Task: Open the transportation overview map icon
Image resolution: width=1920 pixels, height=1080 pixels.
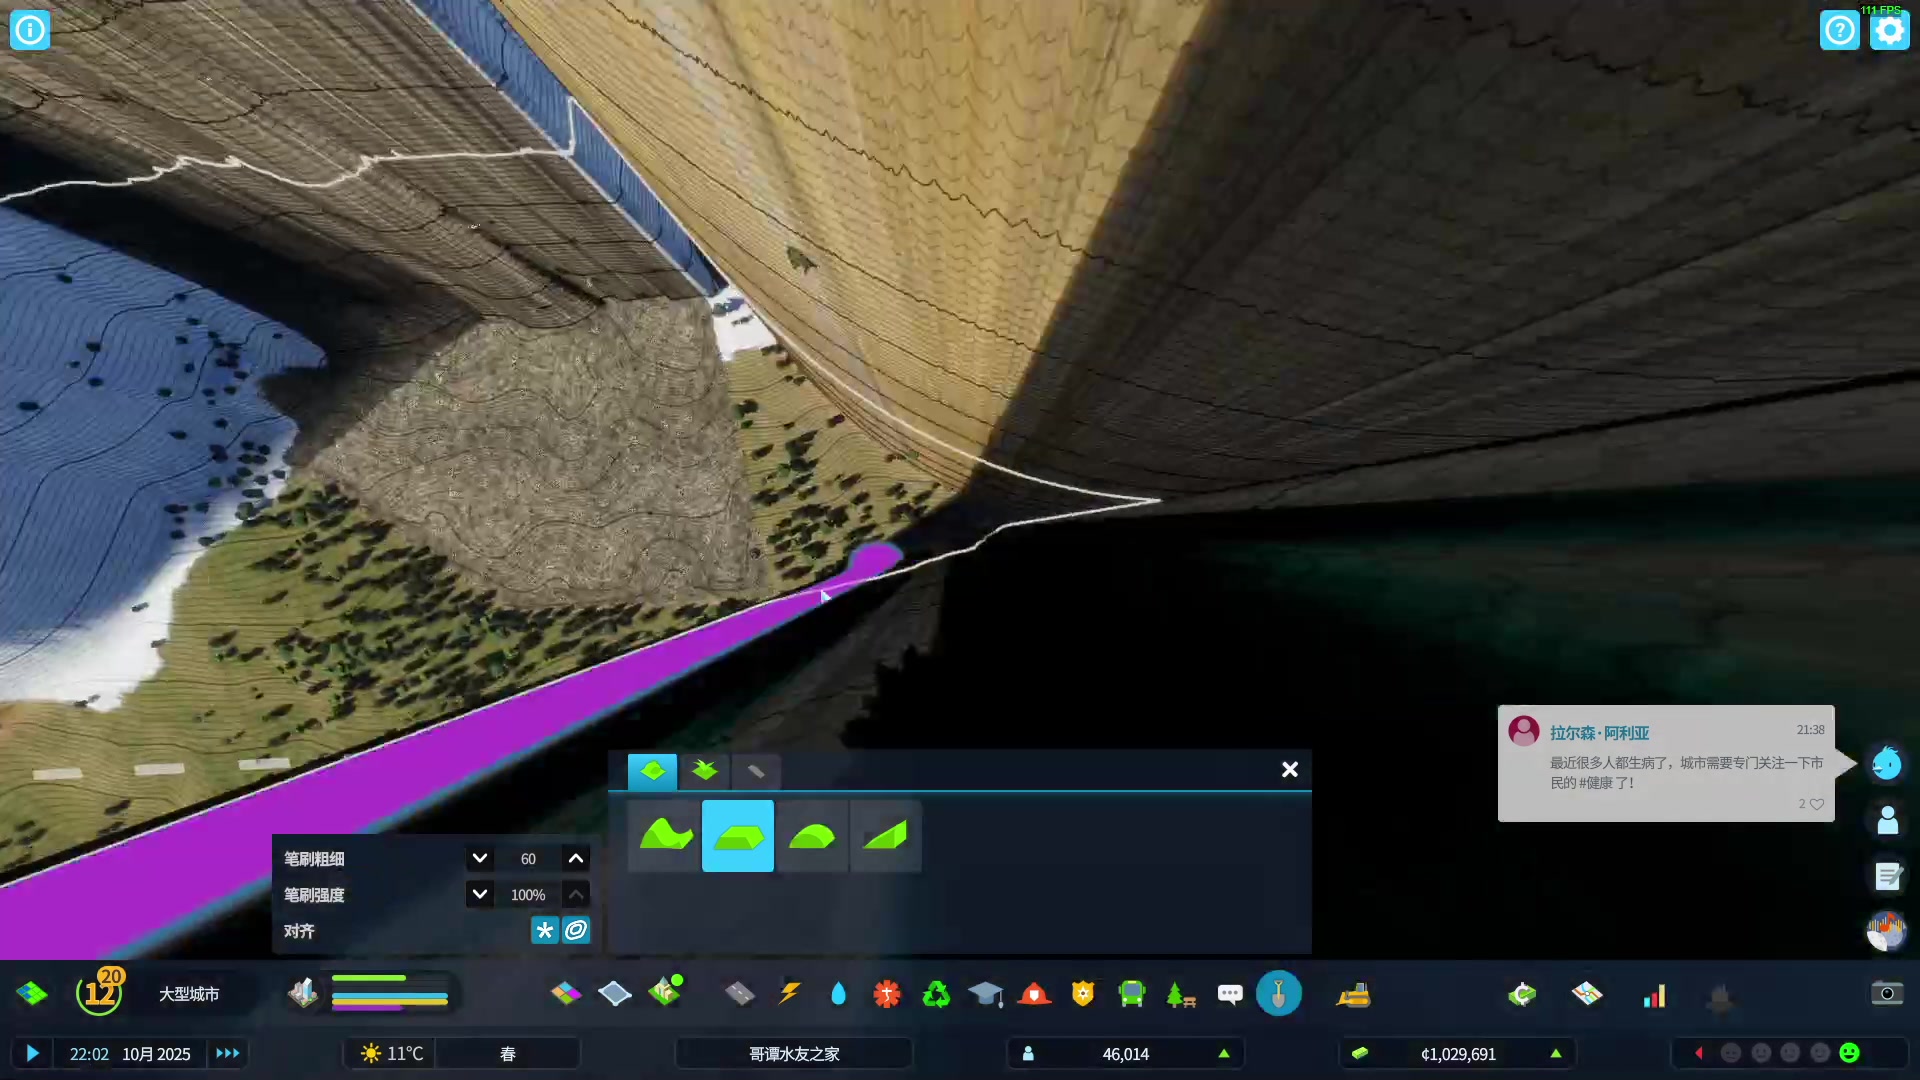Action: (1587, 993)
